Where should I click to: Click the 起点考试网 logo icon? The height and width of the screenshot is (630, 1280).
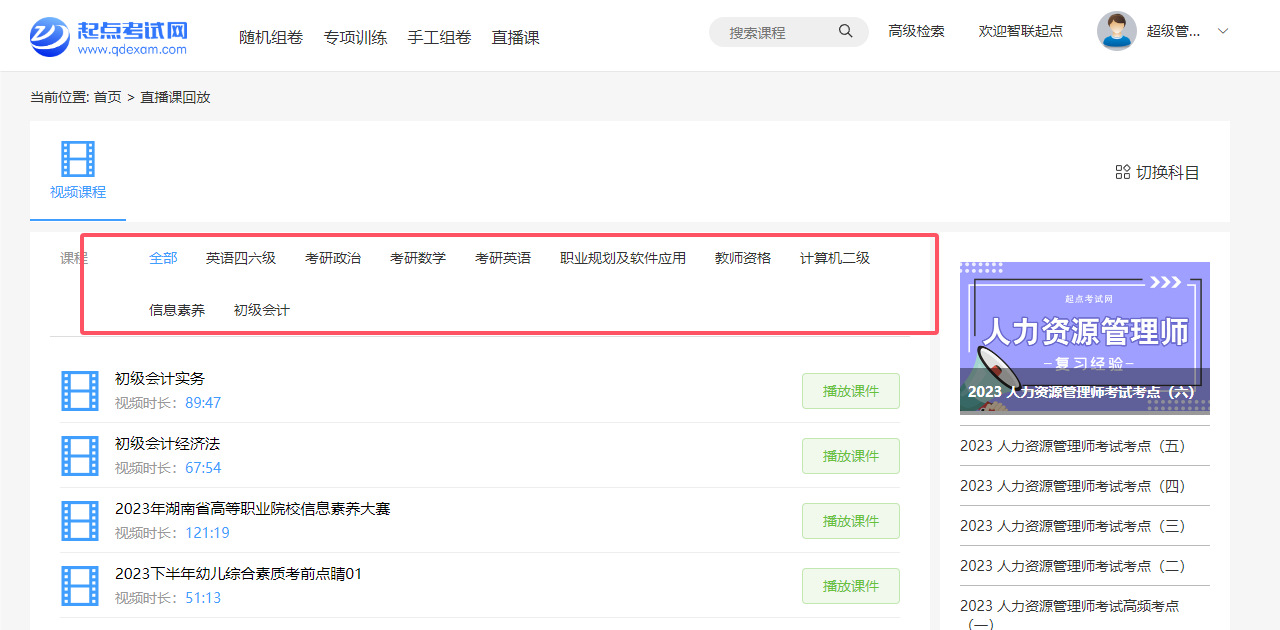tap(48, 36)
